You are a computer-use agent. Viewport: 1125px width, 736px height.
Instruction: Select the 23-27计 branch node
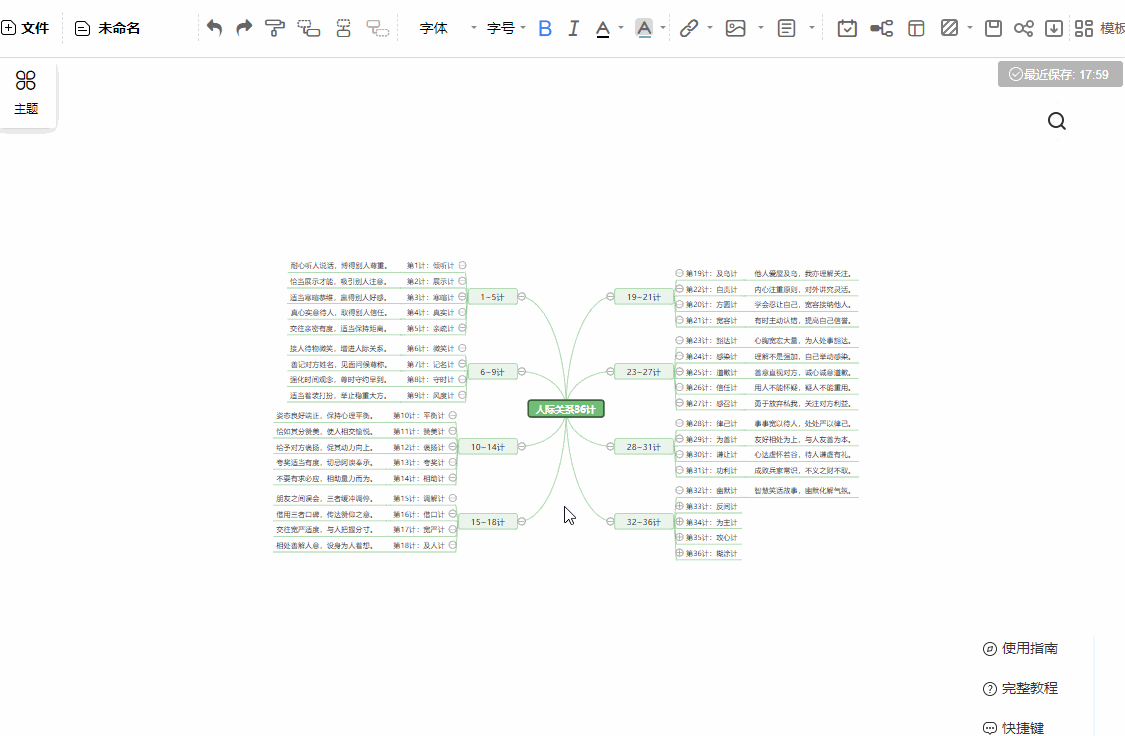tap(644, 372)
